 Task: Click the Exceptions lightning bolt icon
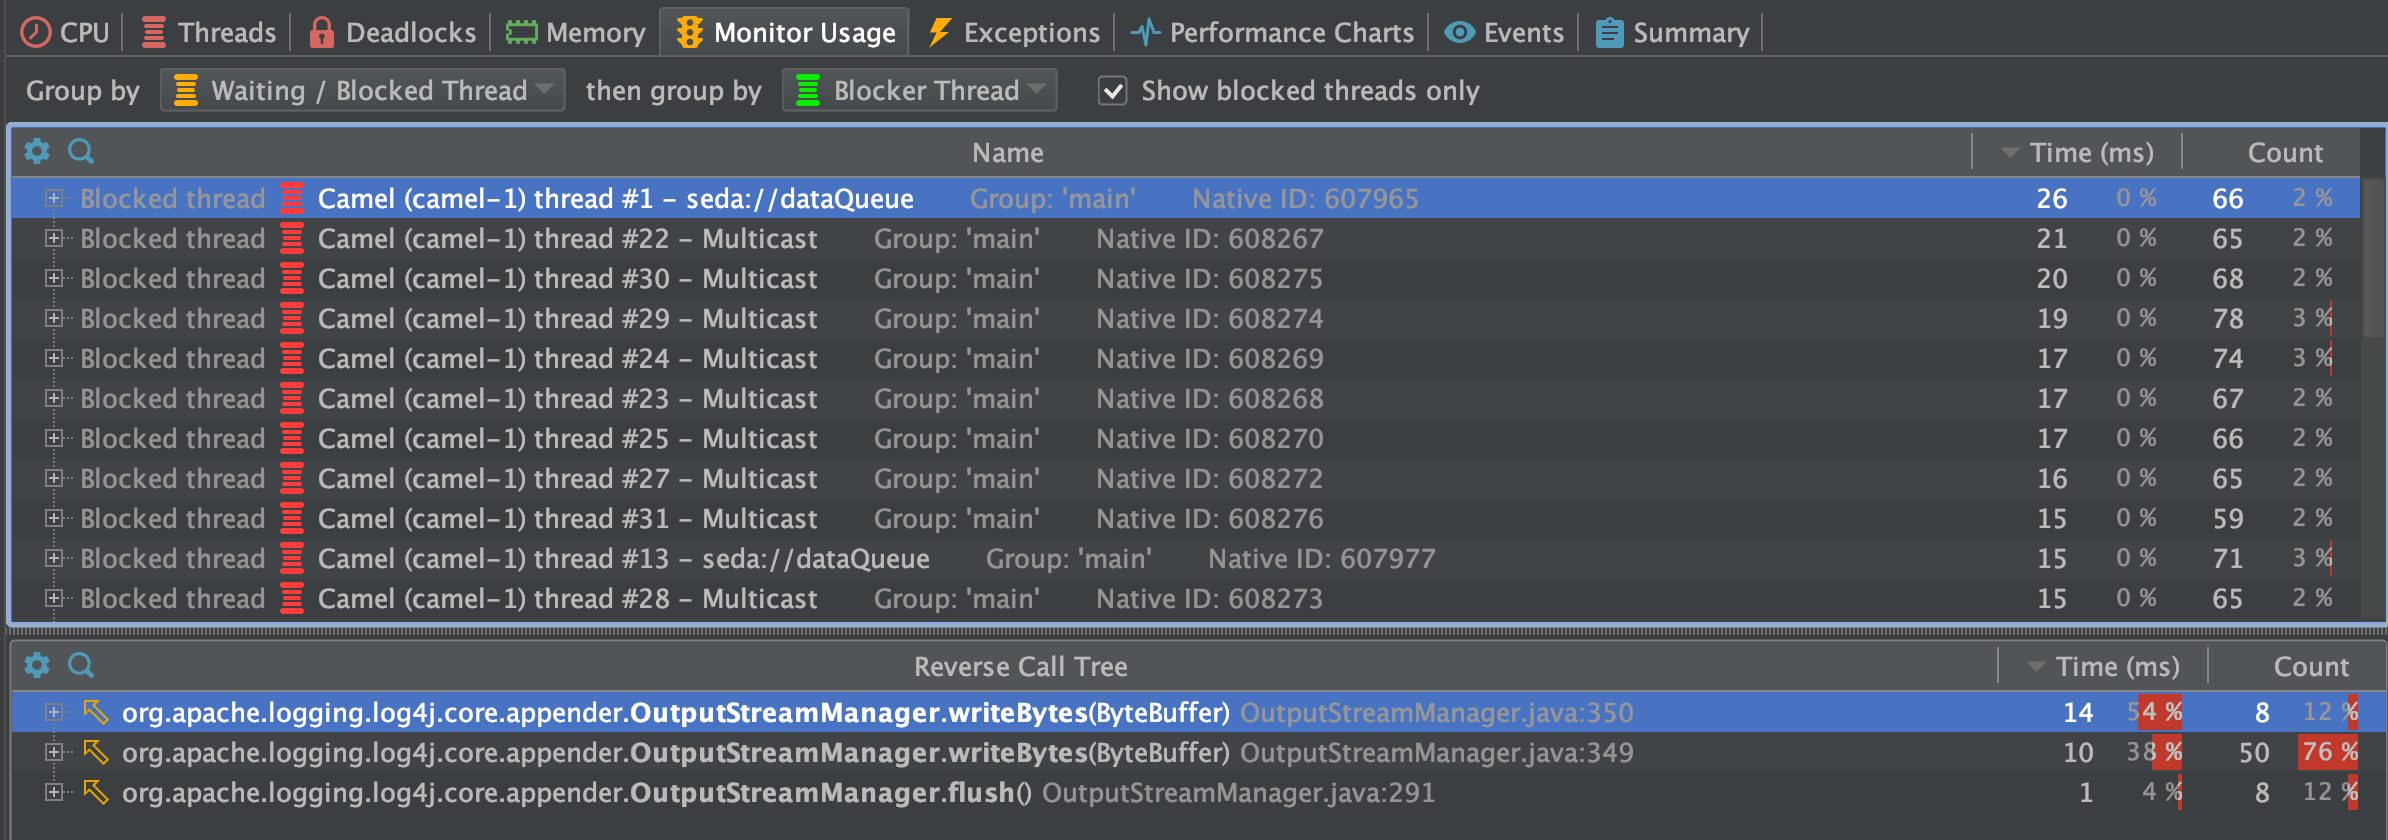[939, 32]
